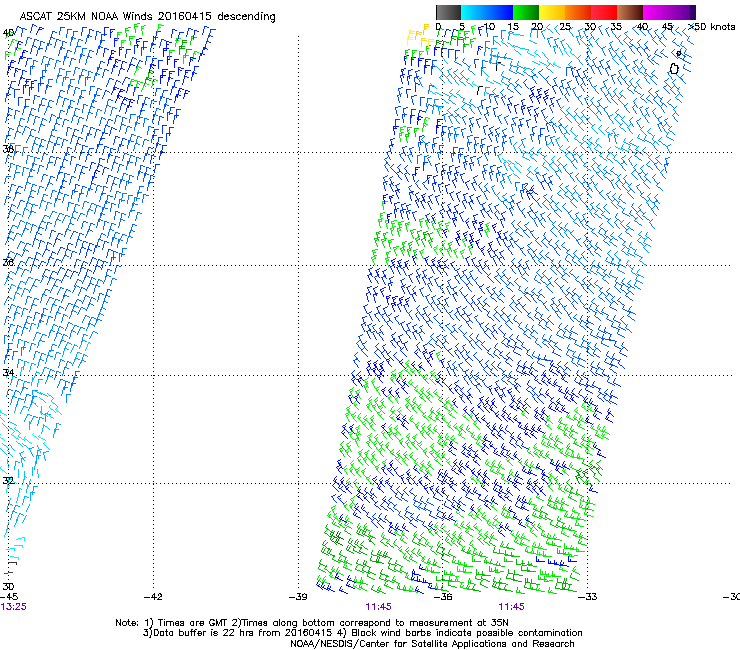Click the longitude label '-36'
The image size is (740, 650).
(443, 597)
